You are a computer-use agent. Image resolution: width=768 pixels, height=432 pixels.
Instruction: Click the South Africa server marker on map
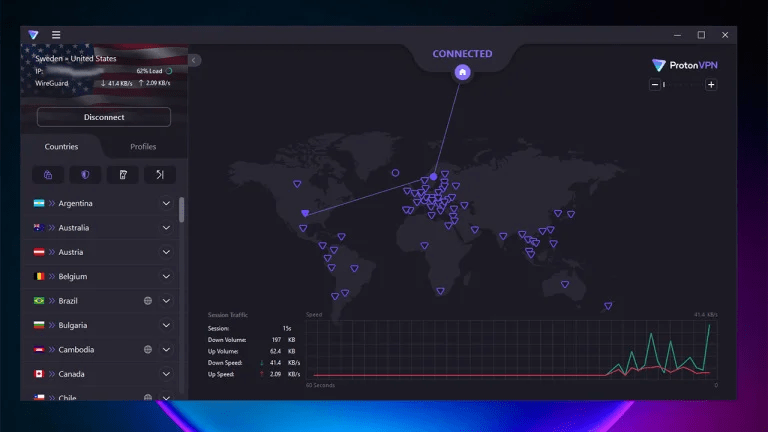[x=440, y=291]
